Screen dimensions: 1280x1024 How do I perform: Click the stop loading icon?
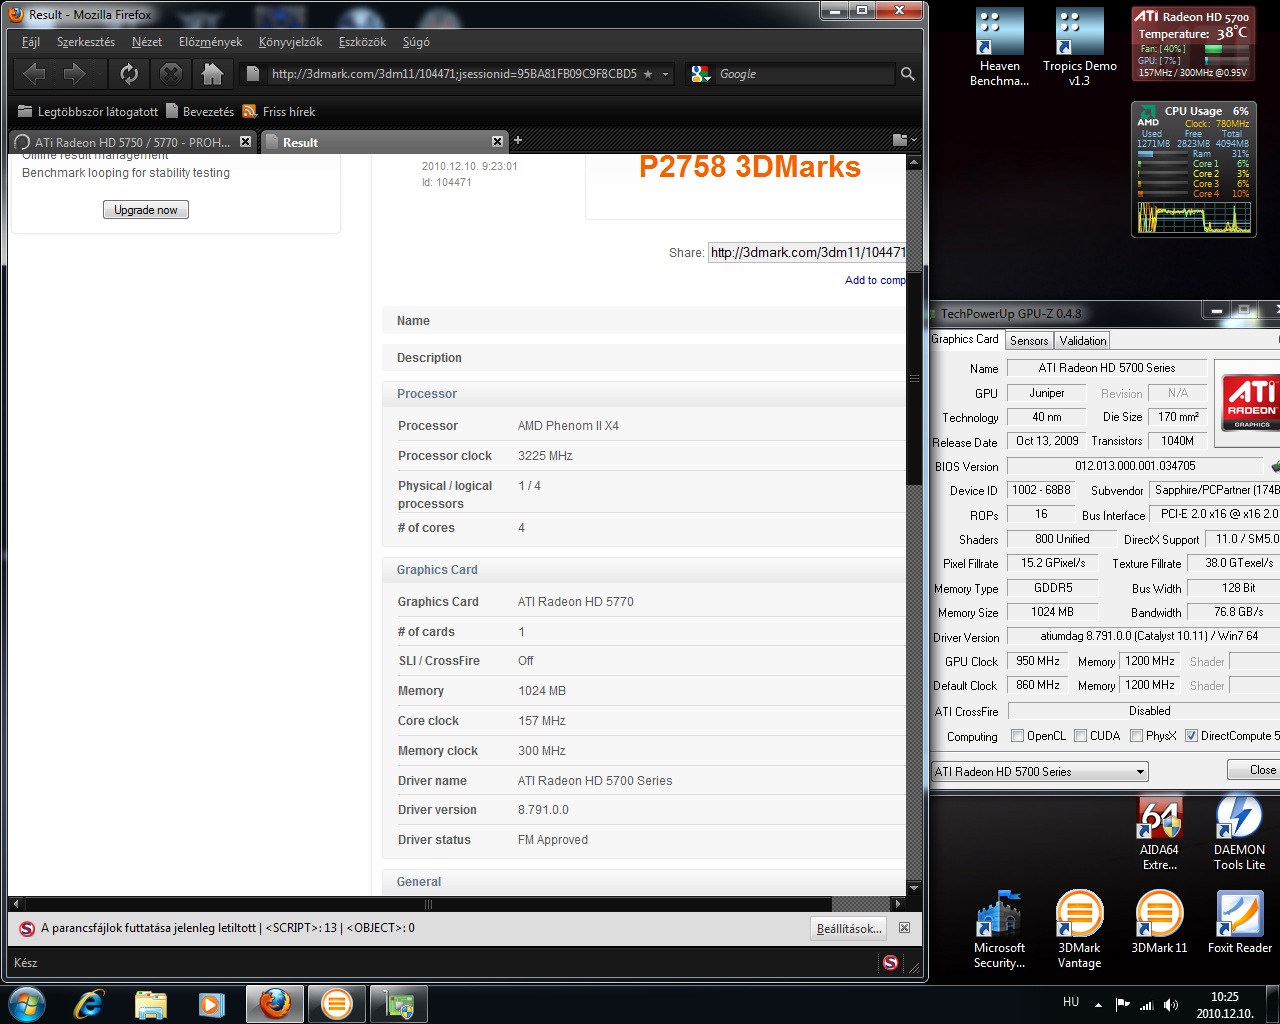pos(171,73)
